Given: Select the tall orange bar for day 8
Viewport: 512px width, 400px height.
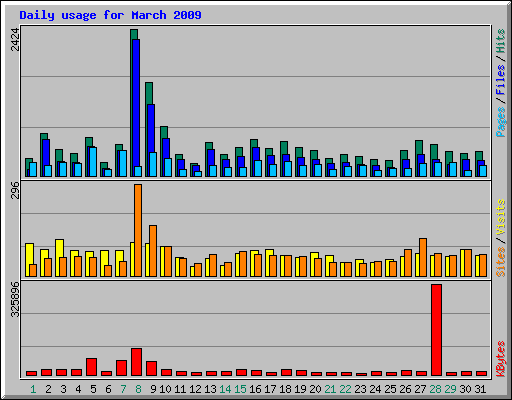Looking at the screenshot, I should pos(138,230).
